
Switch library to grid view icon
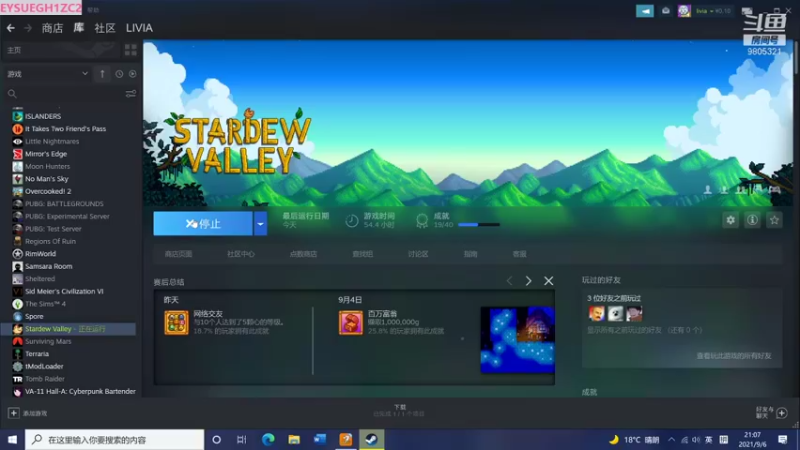(x=131, y=49)
